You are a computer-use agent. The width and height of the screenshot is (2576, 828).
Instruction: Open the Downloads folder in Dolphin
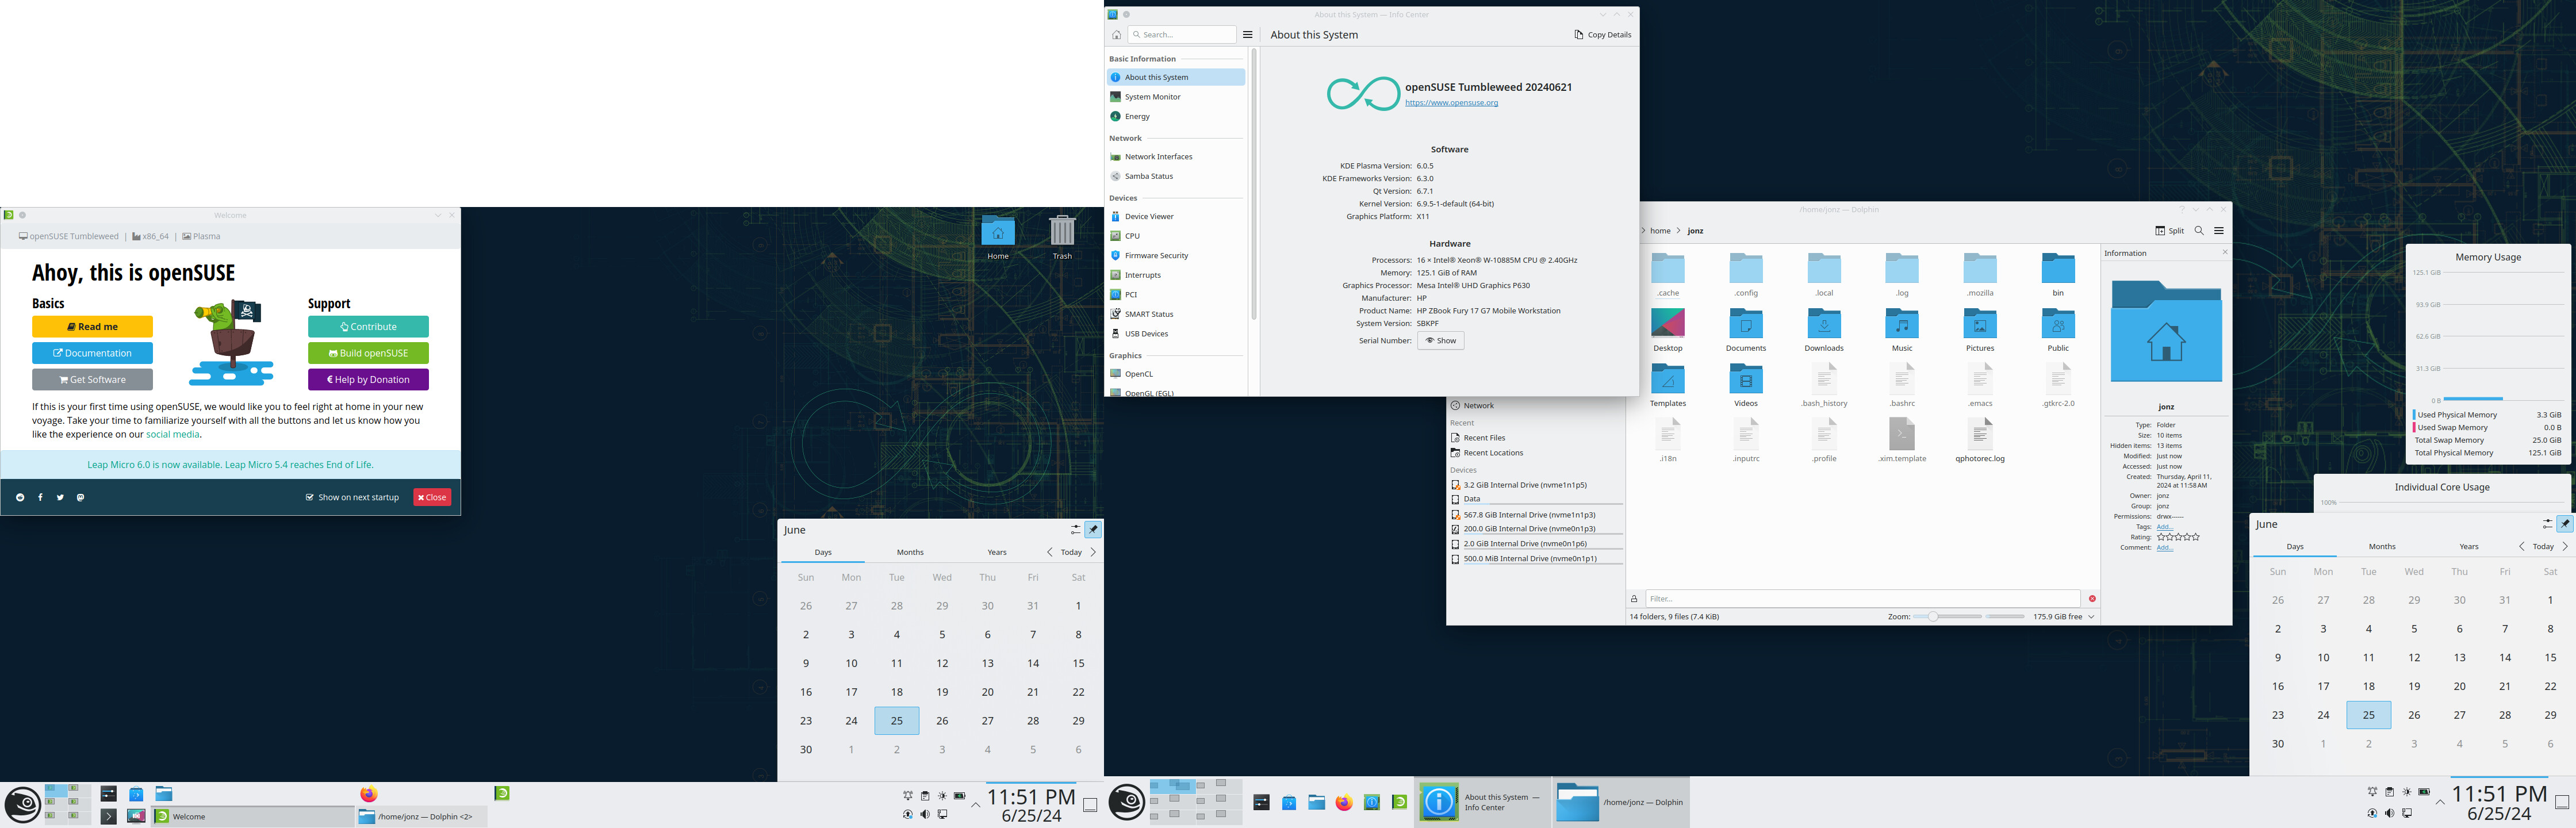click(x=1823, y=330)
